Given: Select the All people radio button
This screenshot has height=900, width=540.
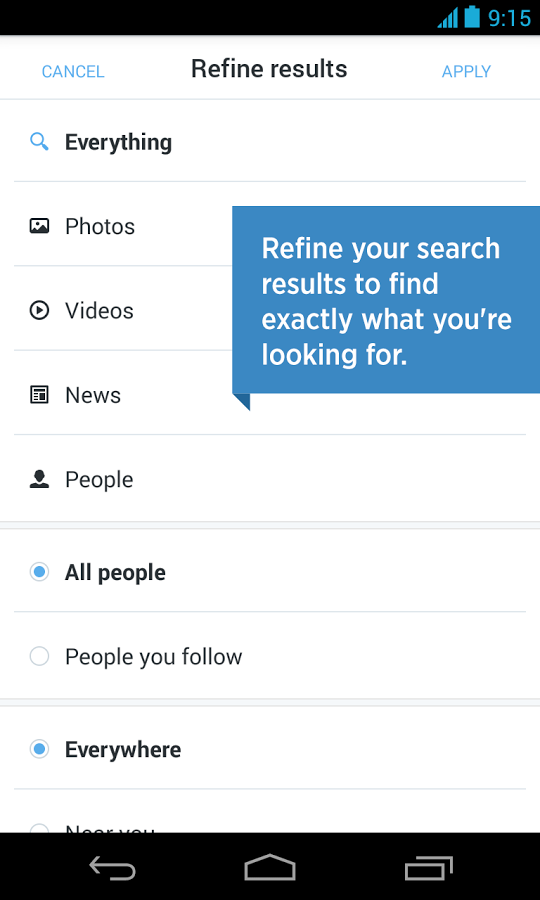Looking at the screenshot, I should tap(39, 572).
